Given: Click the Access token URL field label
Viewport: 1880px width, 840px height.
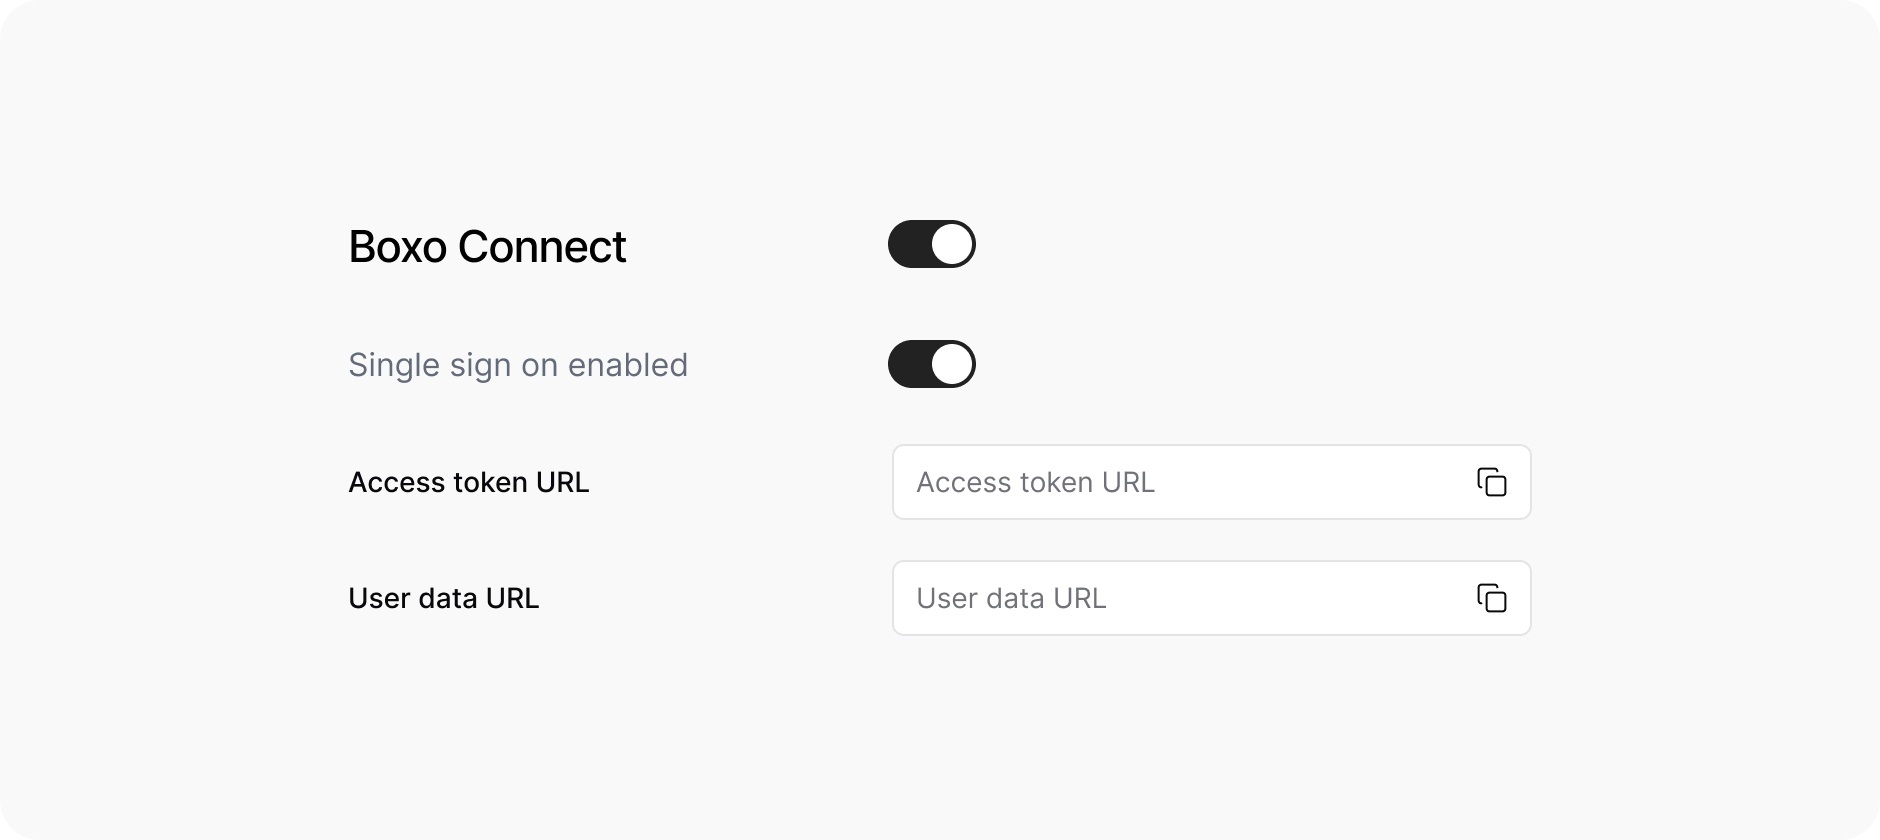Looking at the screenshot, I should (x=468, y=482).
